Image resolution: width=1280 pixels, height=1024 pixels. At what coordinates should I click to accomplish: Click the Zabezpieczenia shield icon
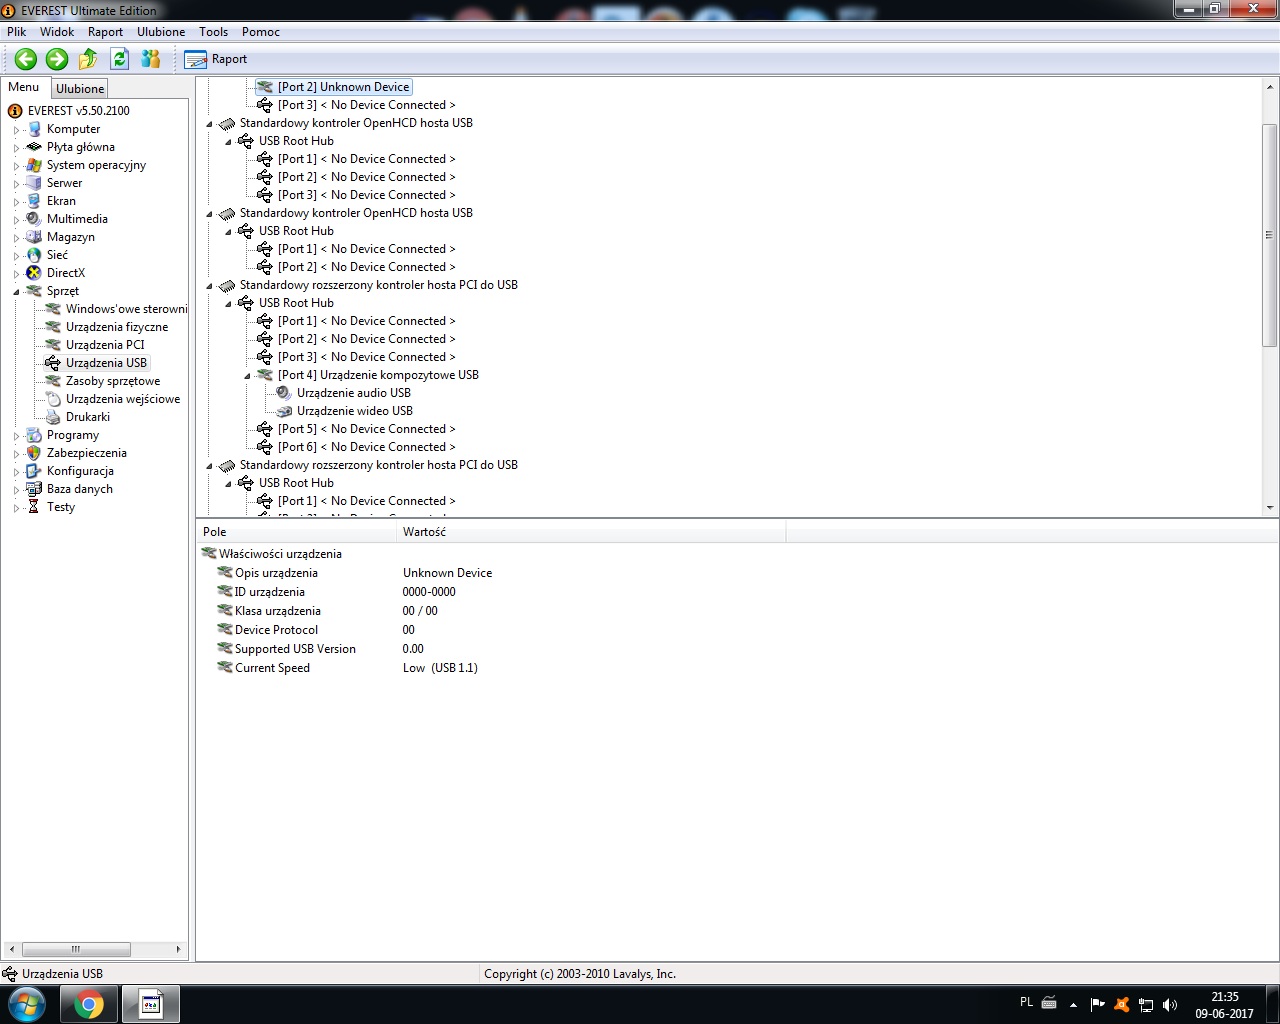point(34,453)
